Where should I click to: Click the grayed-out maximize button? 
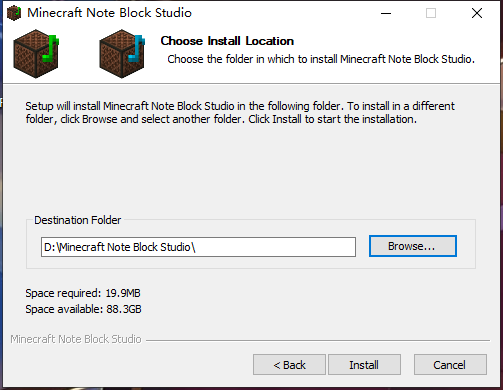(431, 13)
